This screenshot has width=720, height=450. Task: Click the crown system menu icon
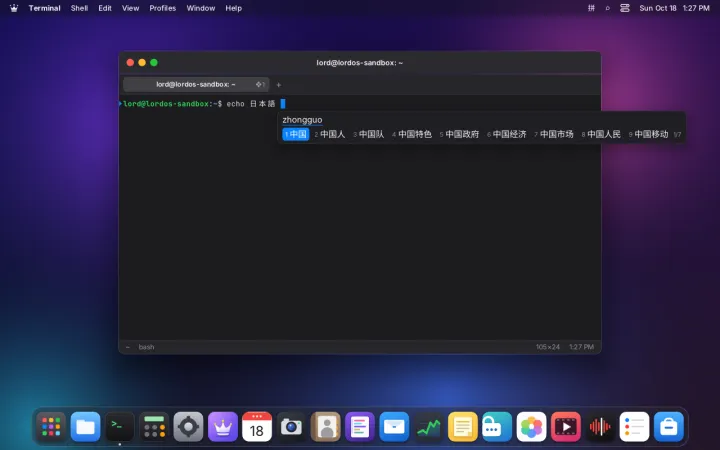14,8
